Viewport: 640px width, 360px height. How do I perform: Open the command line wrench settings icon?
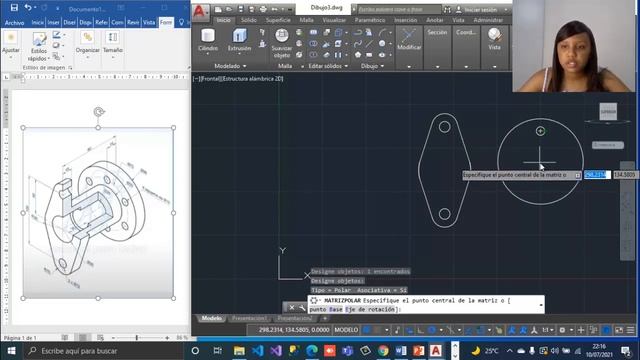[302, 307]
